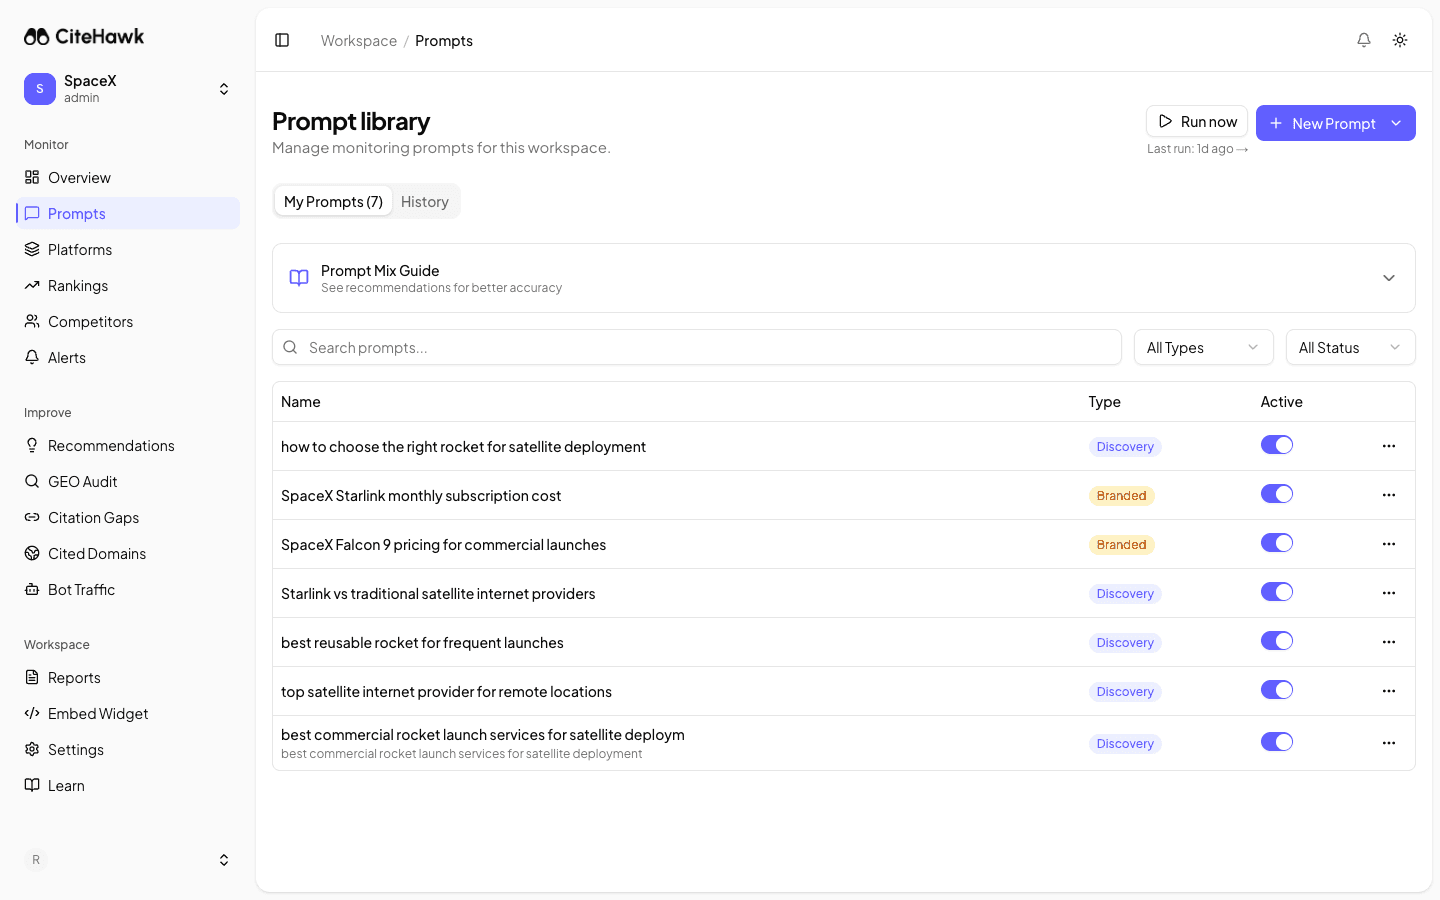Open Cited Domains page

click(x=128, y=553)
